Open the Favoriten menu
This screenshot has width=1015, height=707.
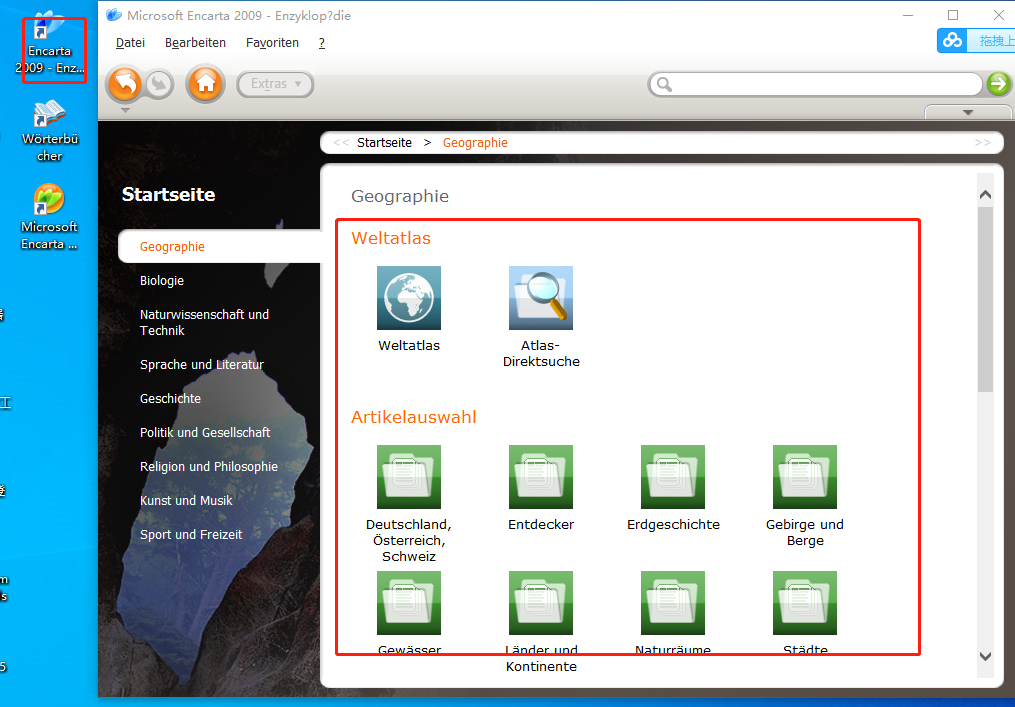273,43
